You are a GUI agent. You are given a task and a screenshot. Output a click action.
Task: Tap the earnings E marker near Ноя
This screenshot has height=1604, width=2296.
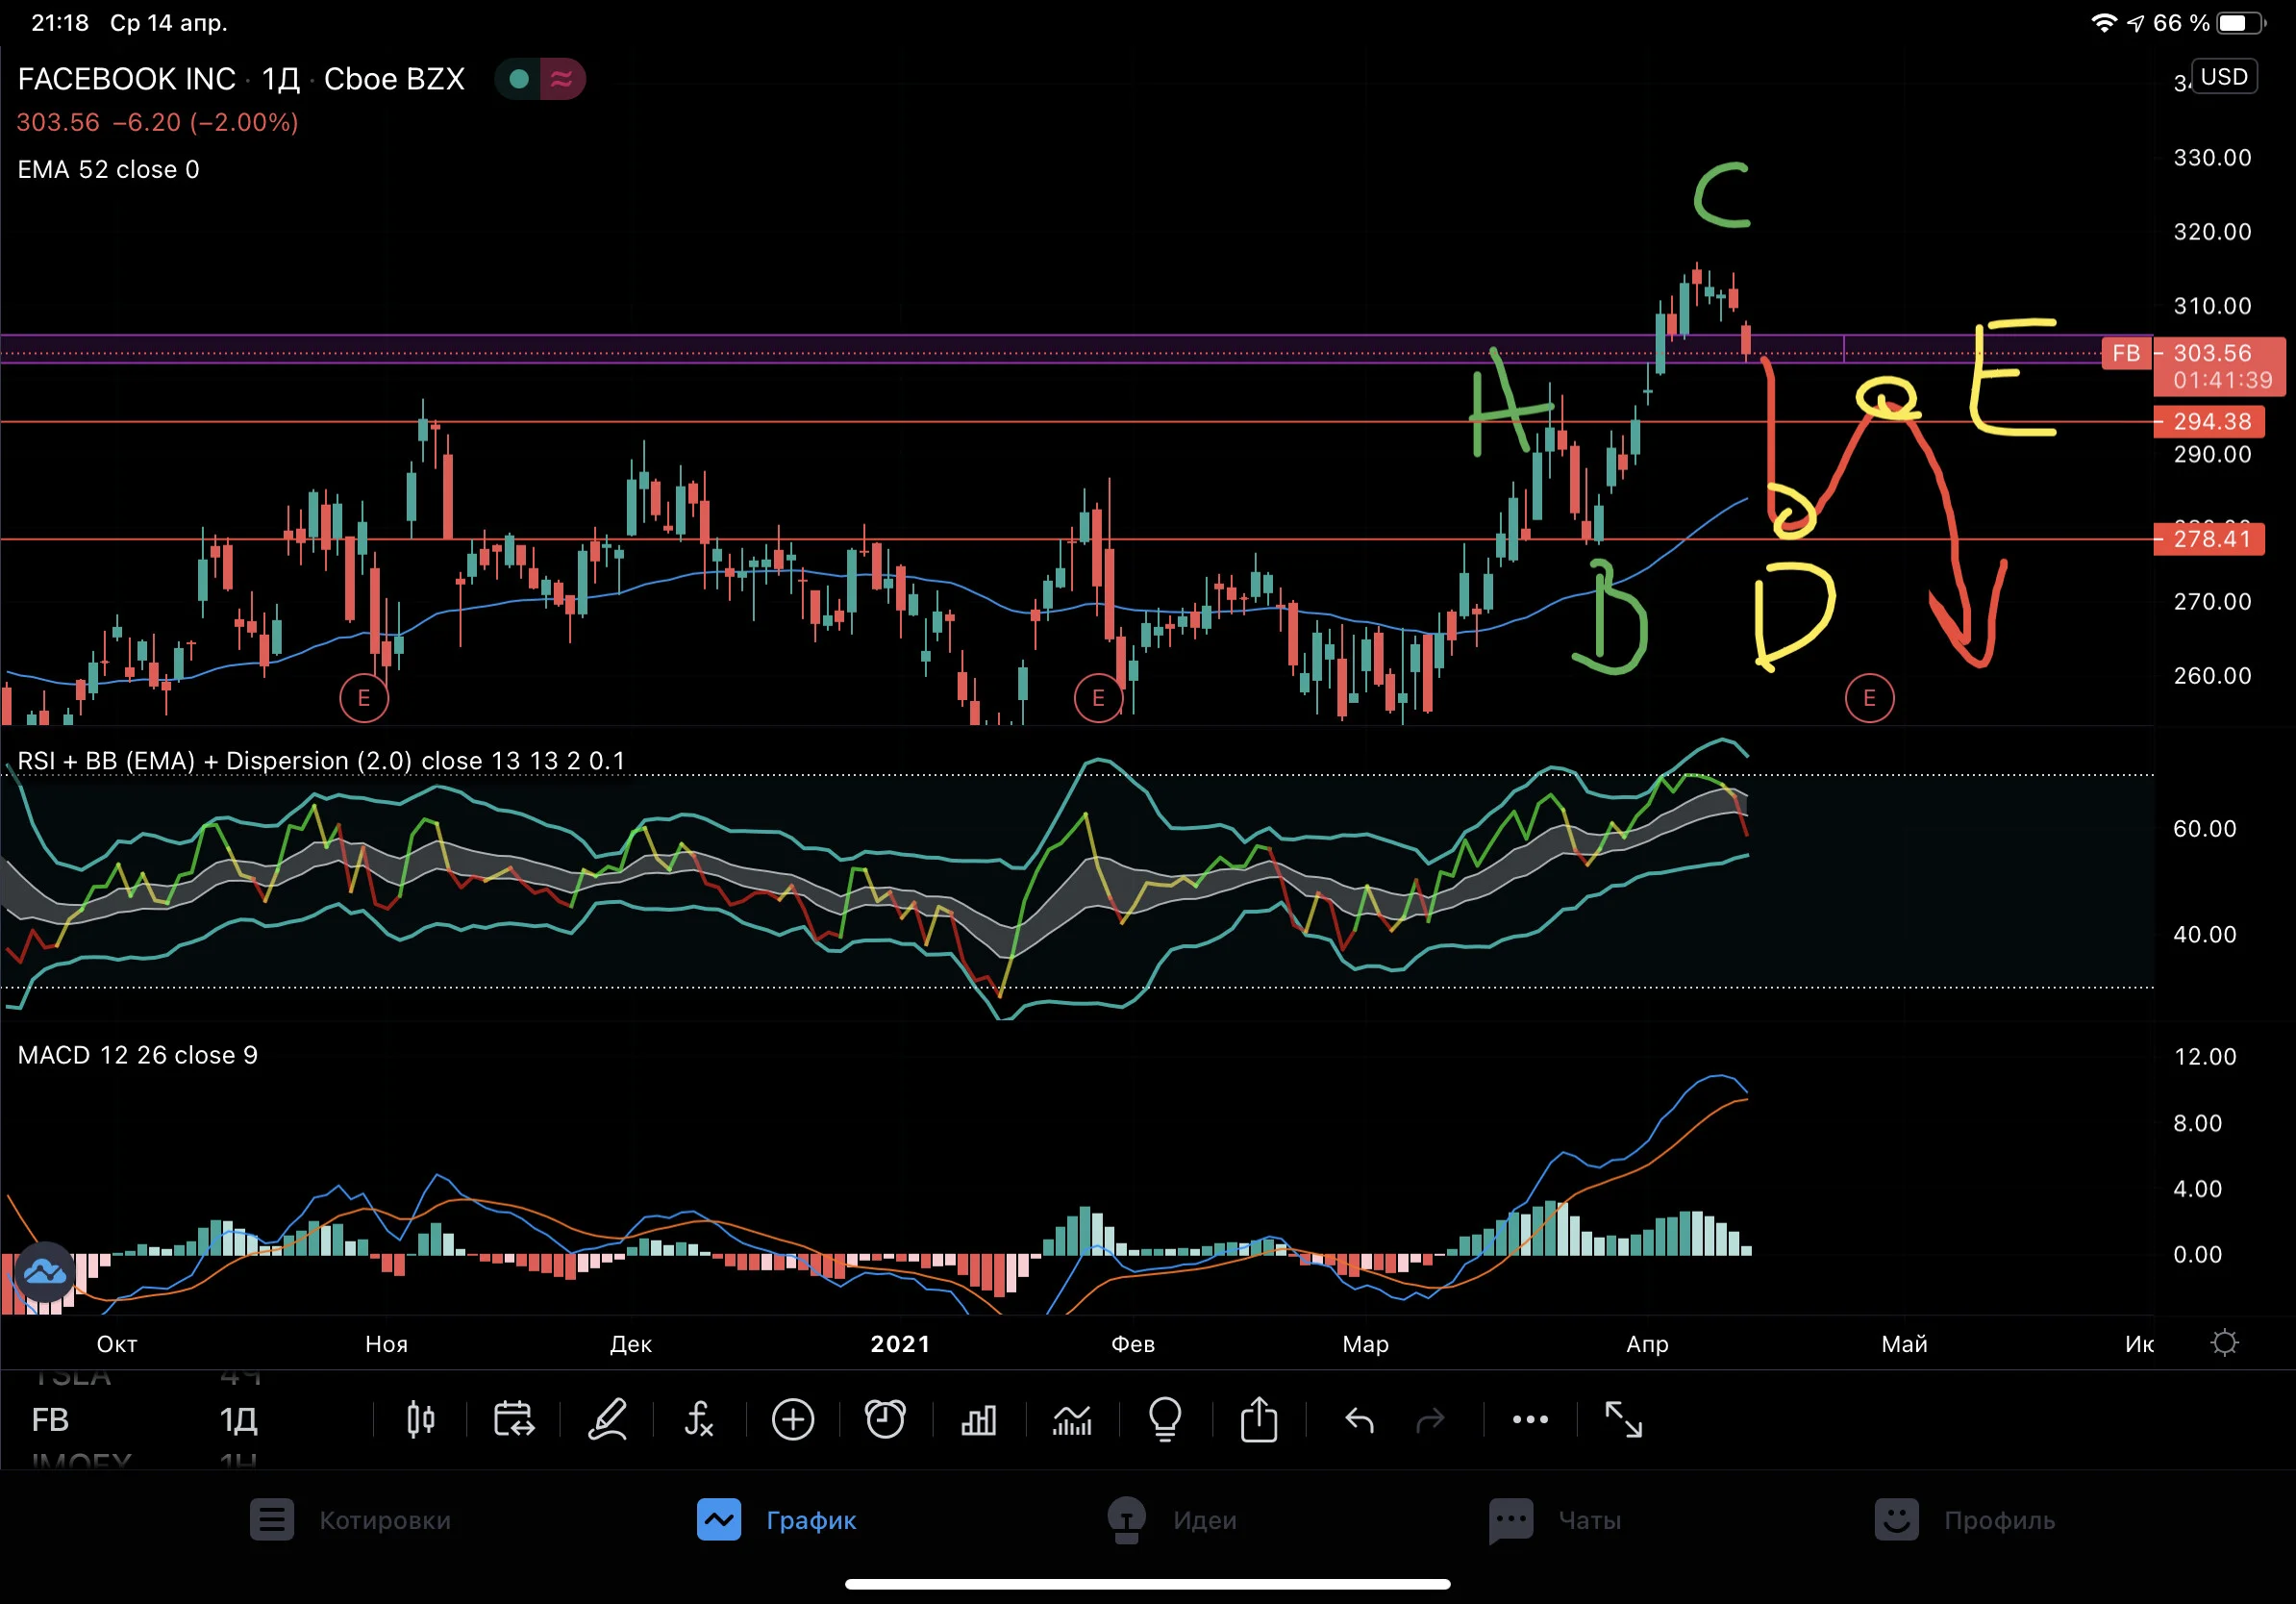364,698
